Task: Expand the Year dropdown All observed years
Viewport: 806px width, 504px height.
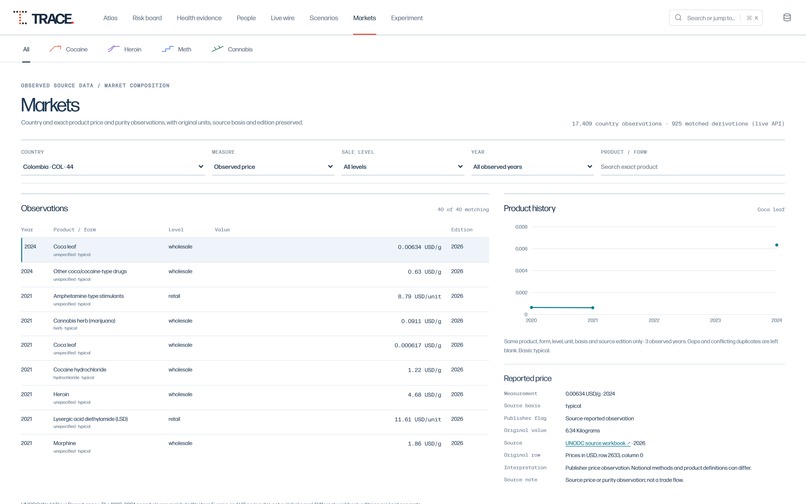Action: 532,167
